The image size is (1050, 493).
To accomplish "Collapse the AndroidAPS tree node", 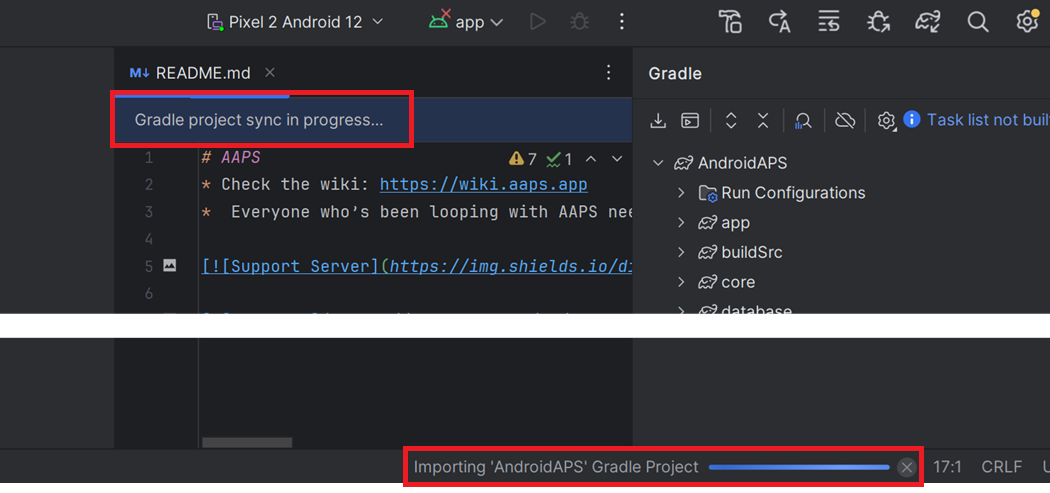I will 658,163.
